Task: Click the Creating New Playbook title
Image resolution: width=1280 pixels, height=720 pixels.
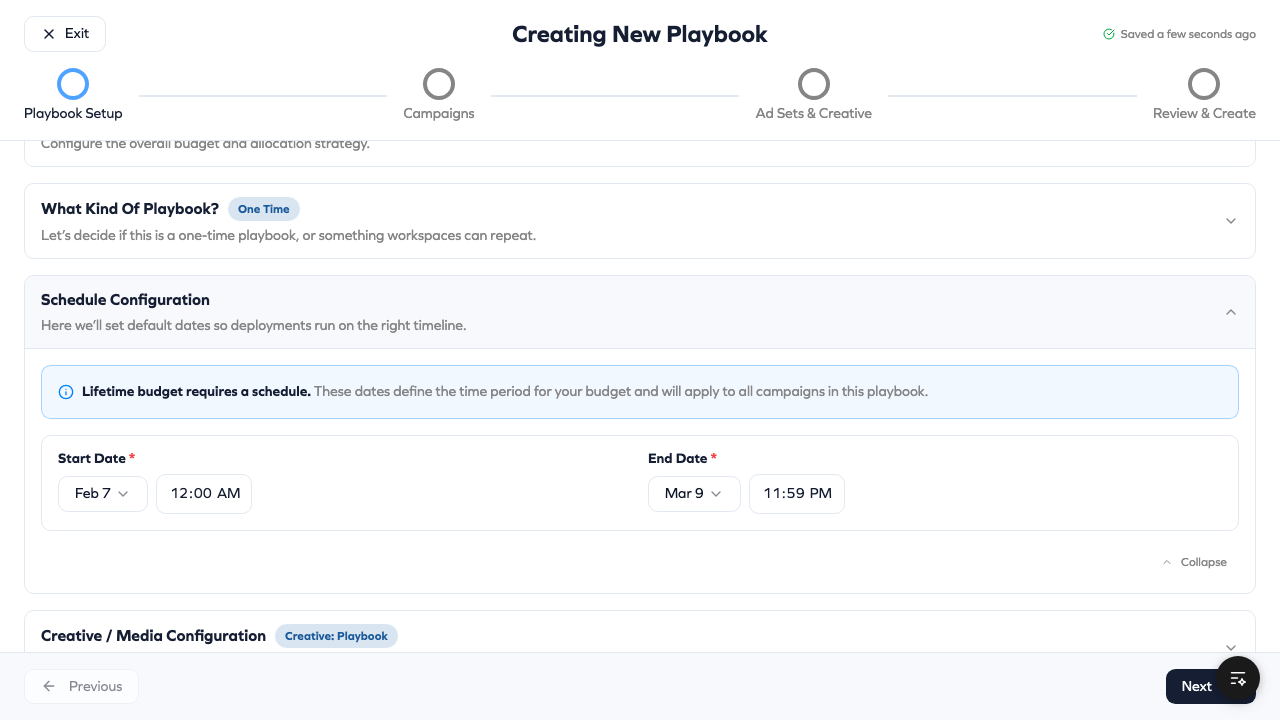Action: (x=640, y=34)
